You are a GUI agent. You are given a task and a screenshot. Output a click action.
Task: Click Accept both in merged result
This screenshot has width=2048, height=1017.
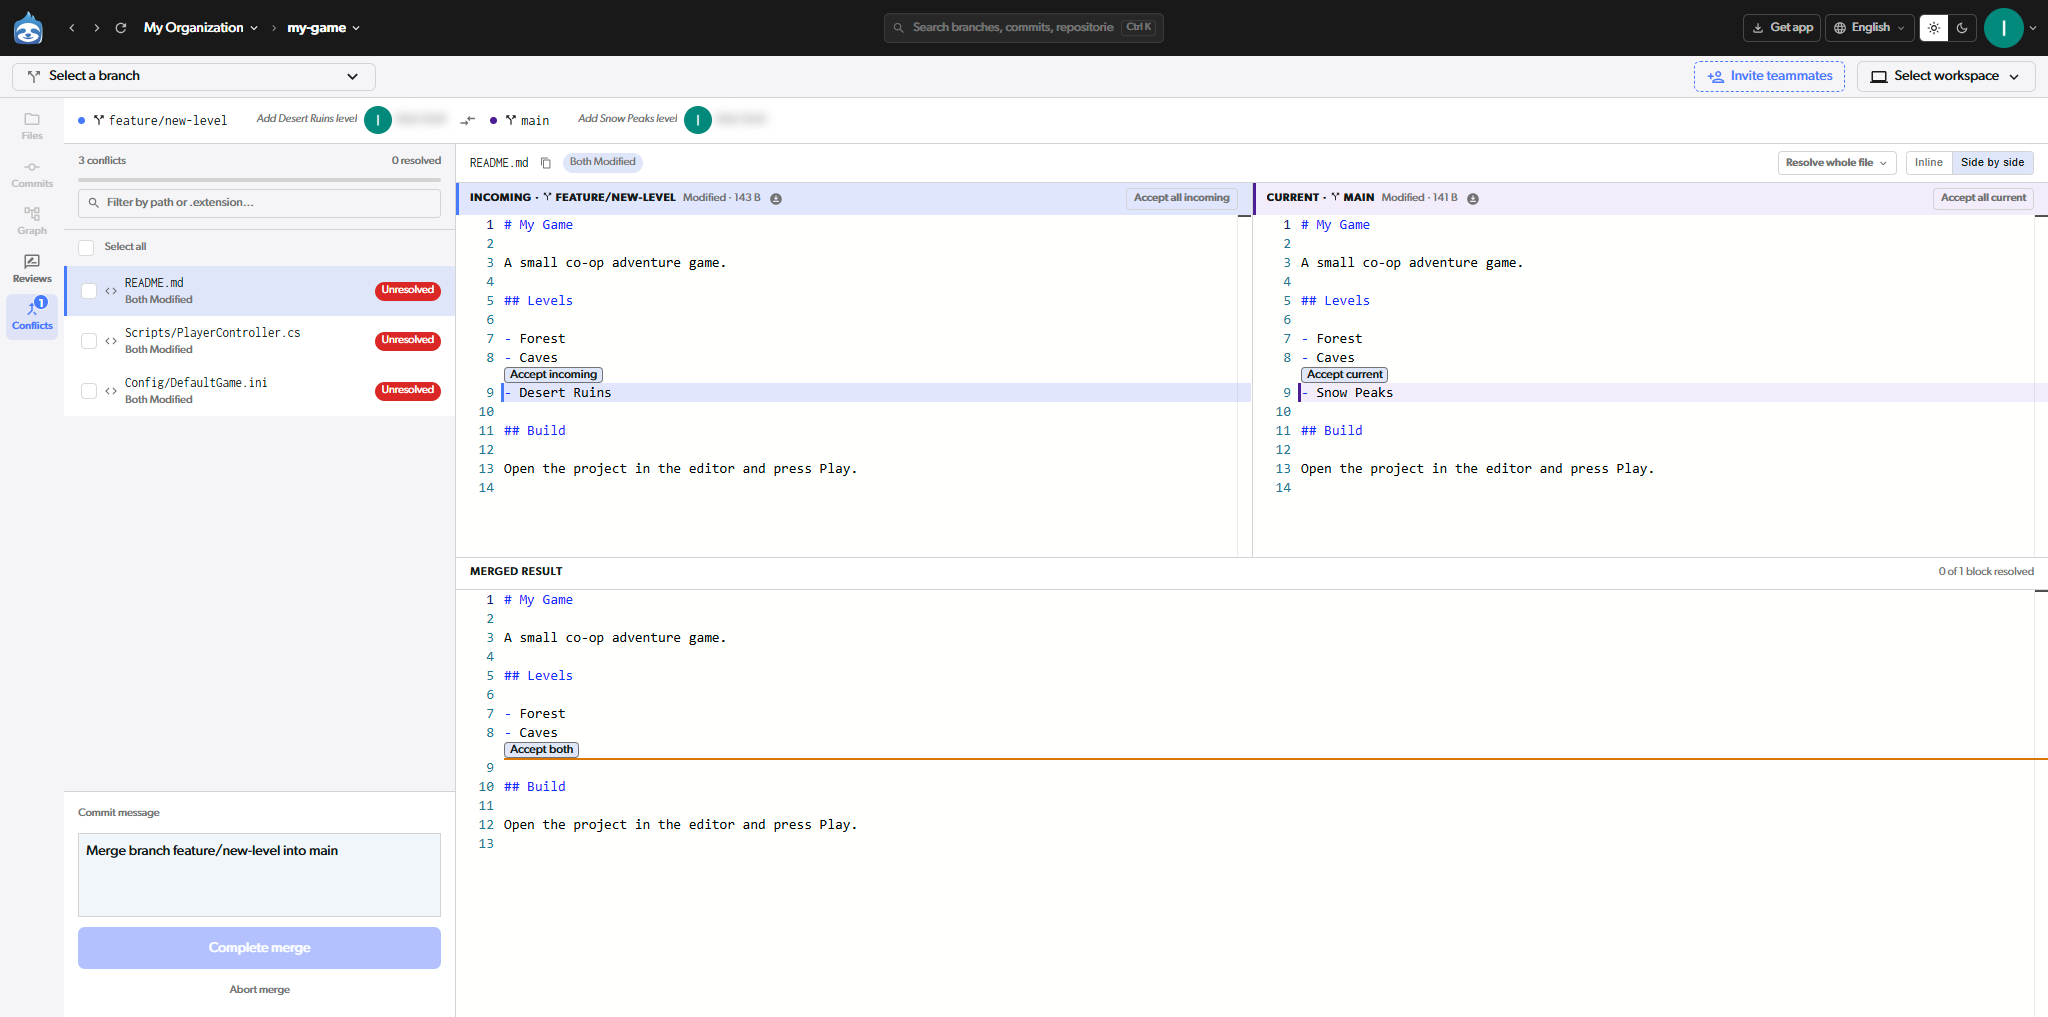541,750
